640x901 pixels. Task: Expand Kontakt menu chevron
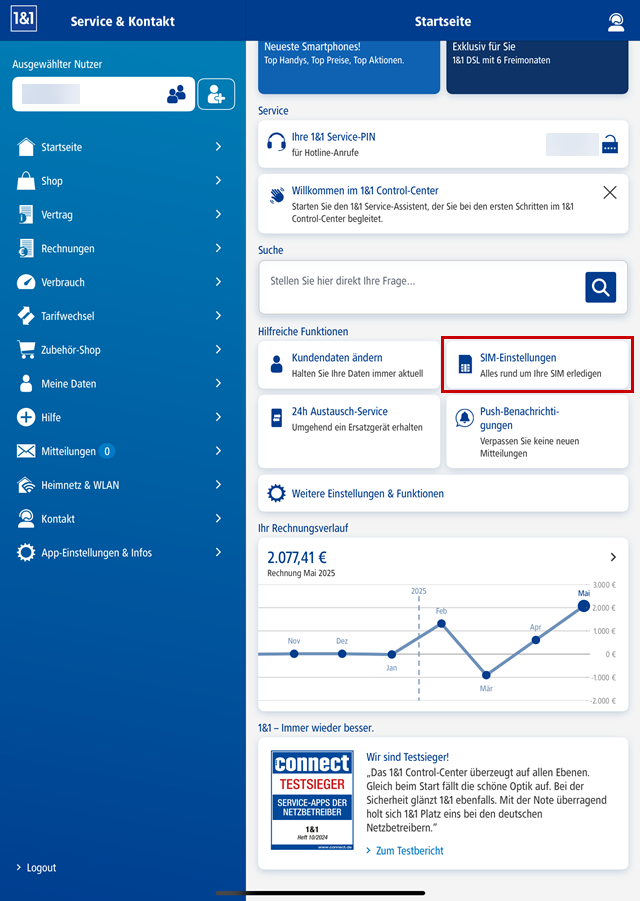tap(218, 518)
